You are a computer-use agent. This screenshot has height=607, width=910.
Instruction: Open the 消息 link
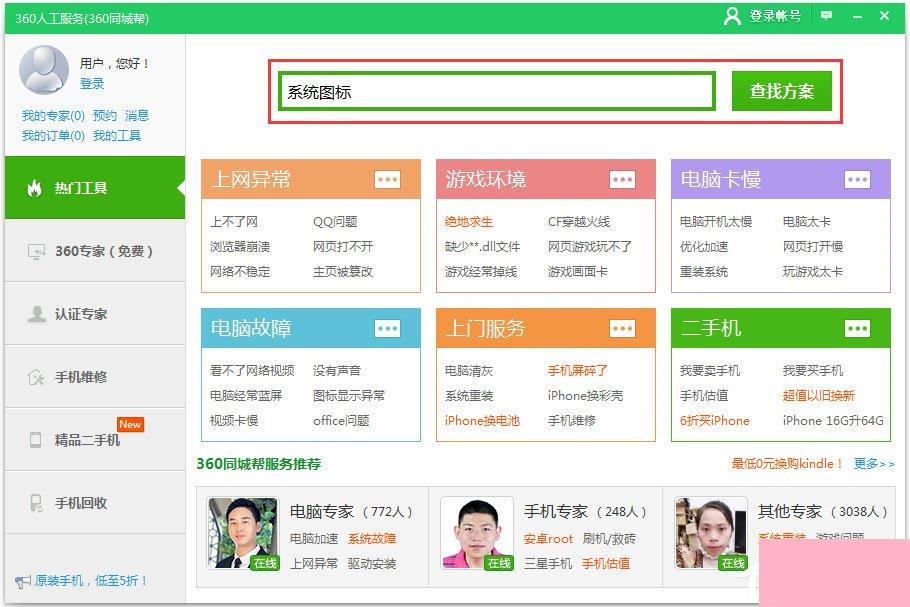point(137,115)
